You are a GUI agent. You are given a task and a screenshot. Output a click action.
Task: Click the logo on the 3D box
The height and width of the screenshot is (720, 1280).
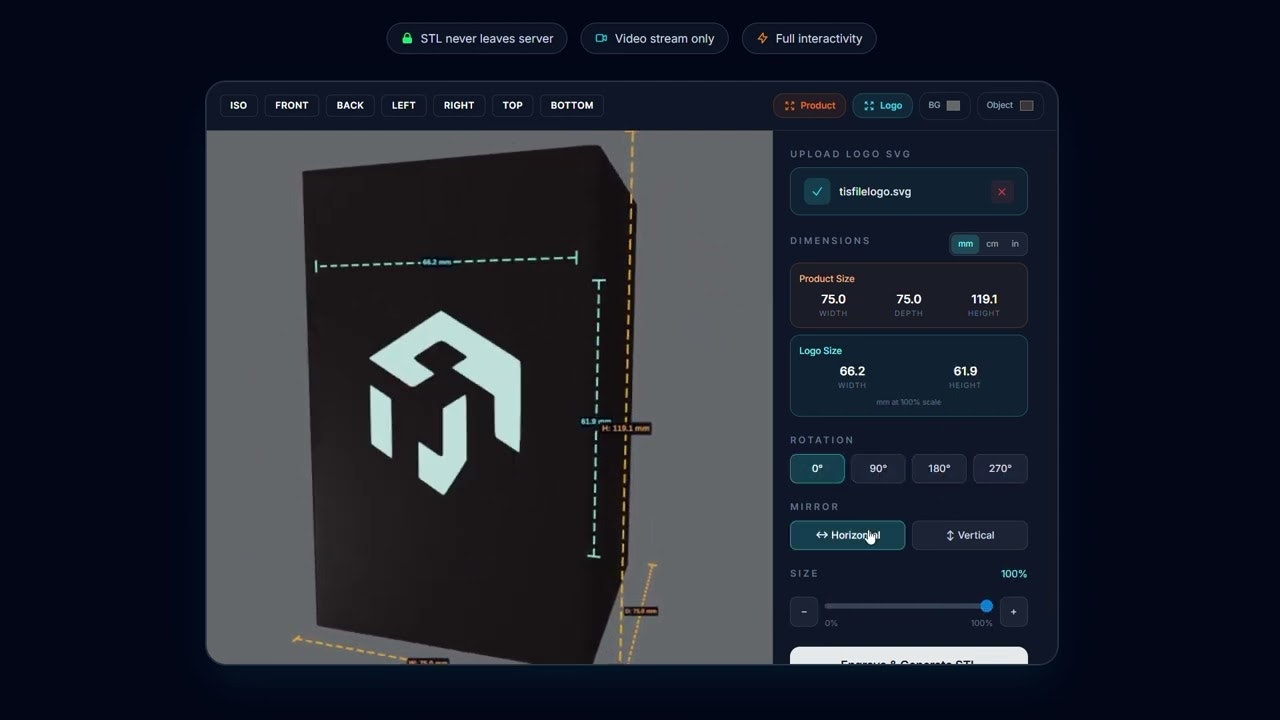tap(445, 402)
